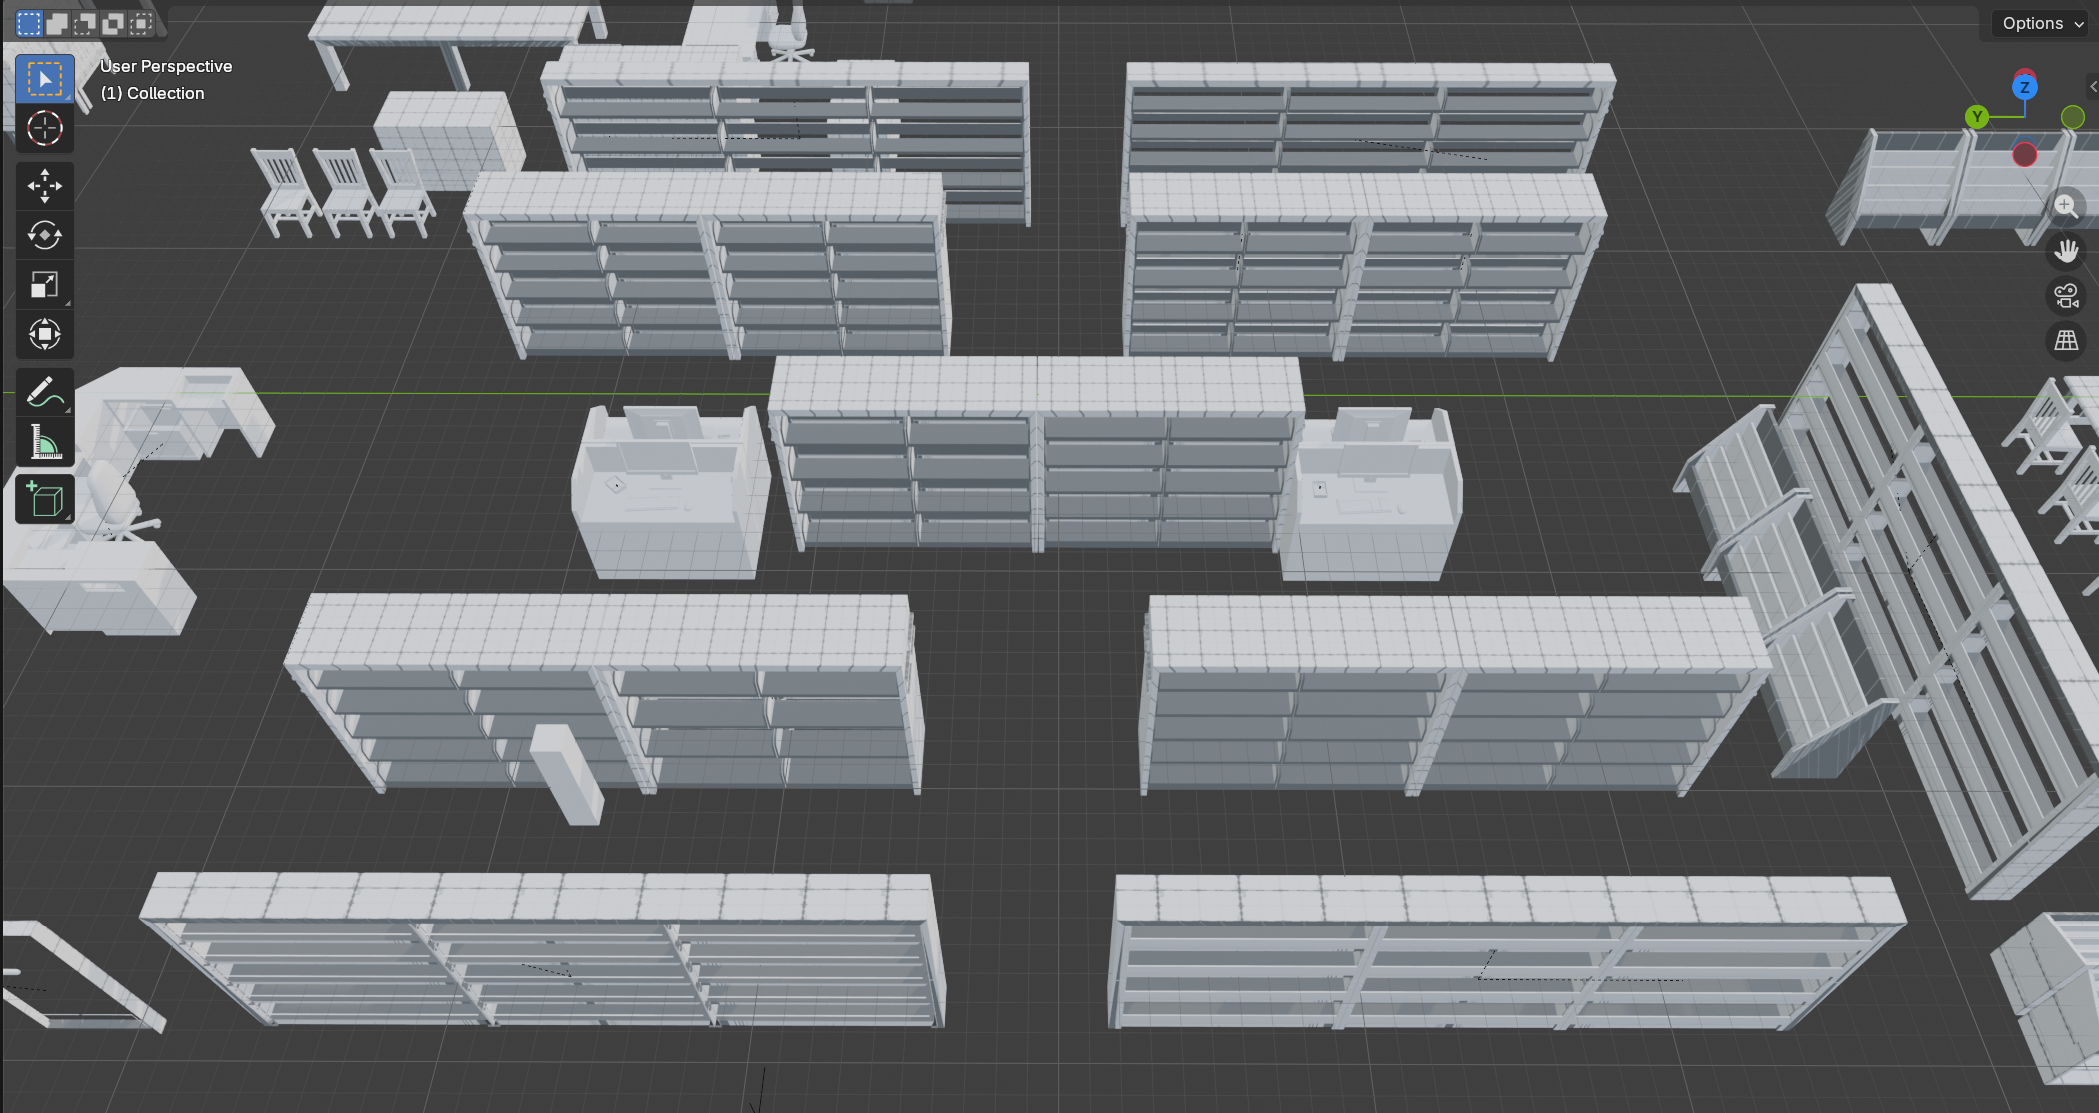Select the Annotate pencil tool

[x=44, y=392]
